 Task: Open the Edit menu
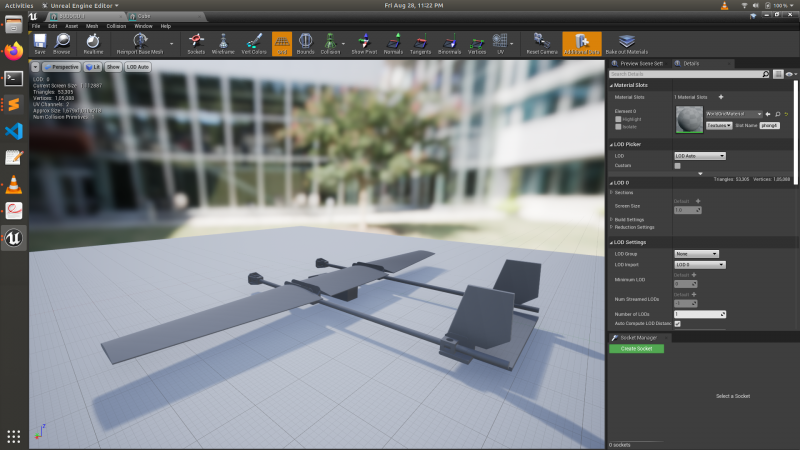tap(53, 26)
